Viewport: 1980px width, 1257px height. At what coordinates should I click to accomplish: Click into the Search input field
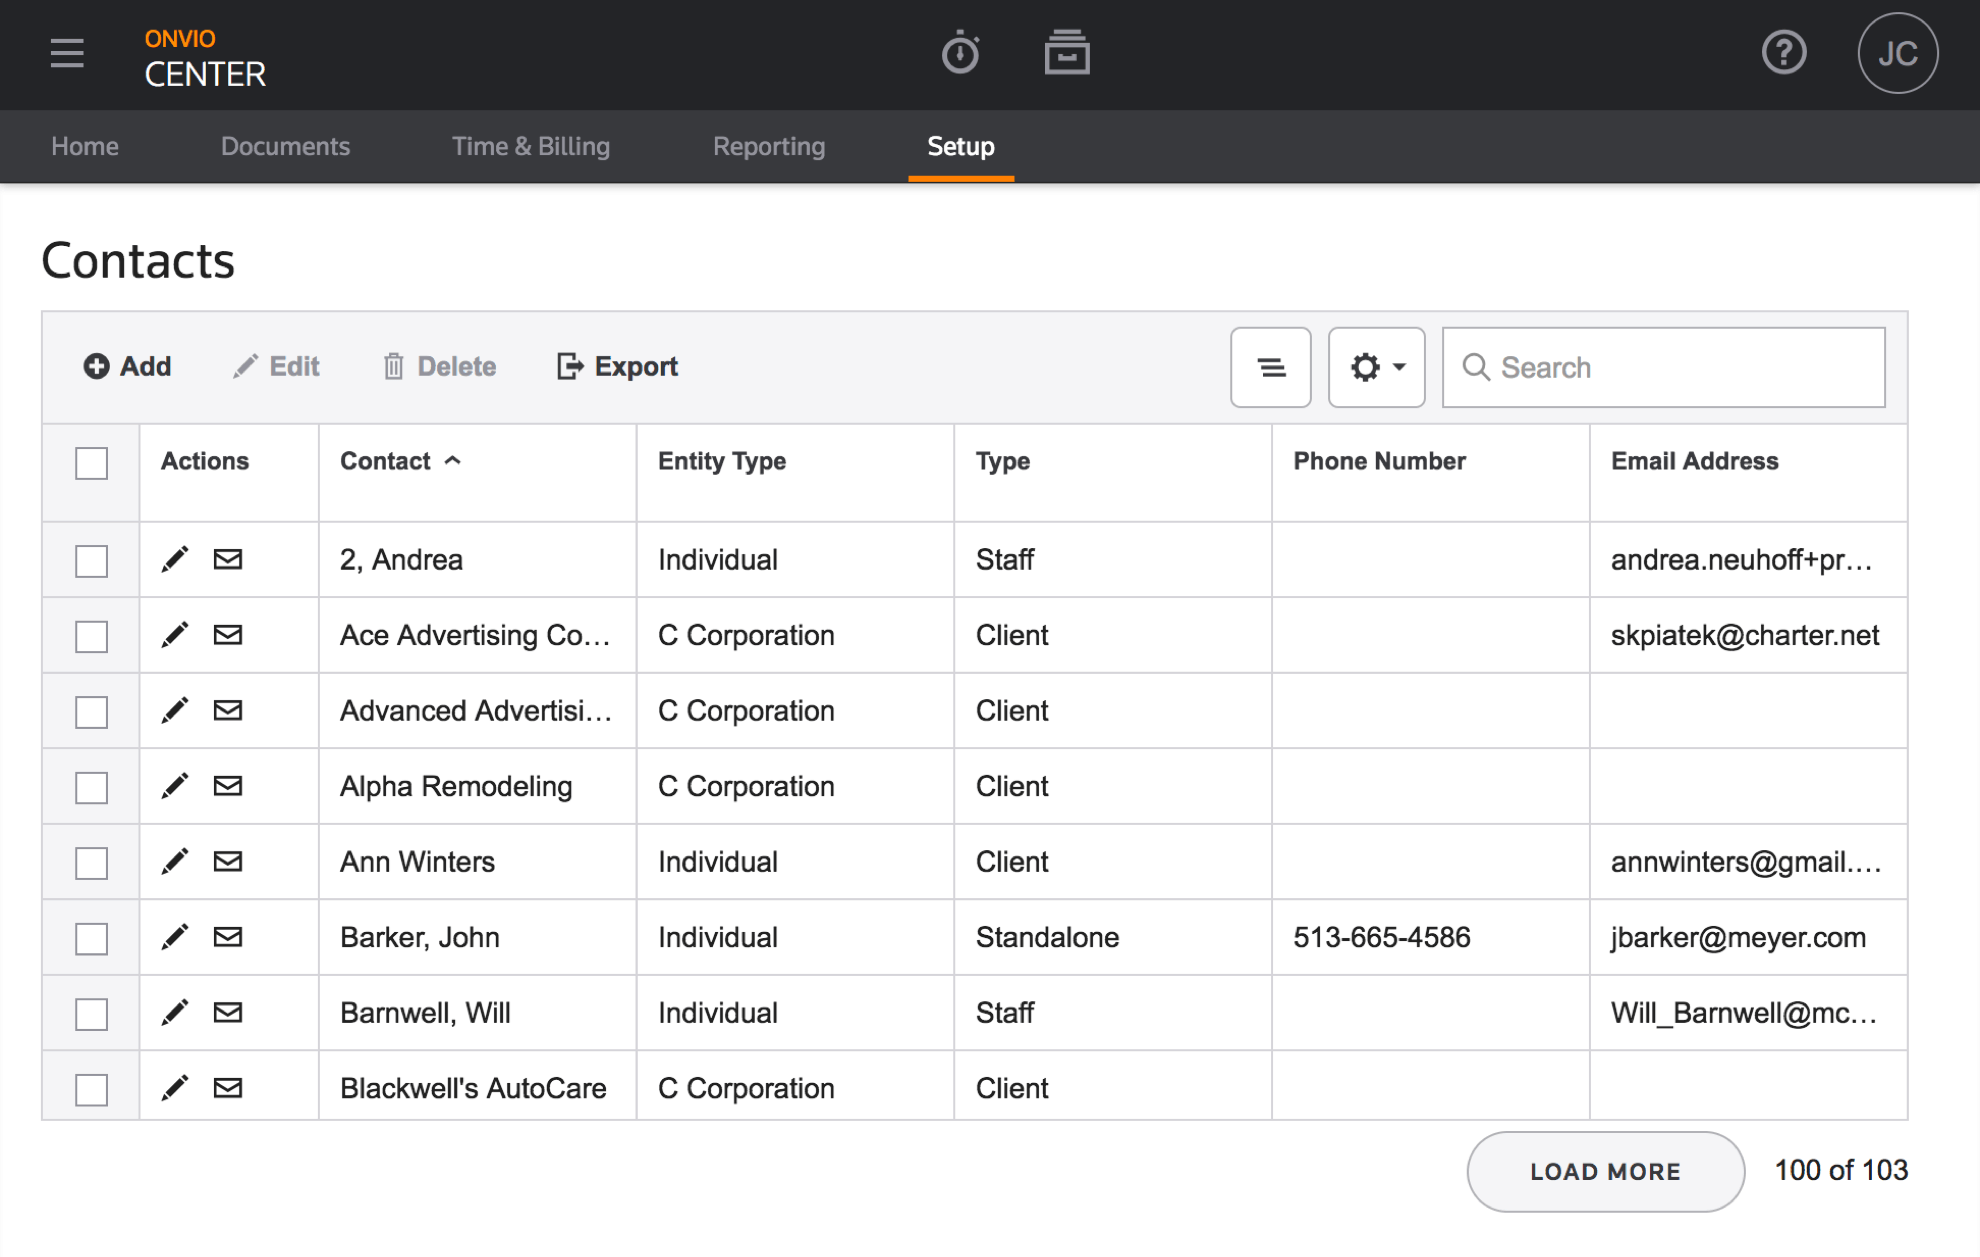click(x=1663, y=367)
